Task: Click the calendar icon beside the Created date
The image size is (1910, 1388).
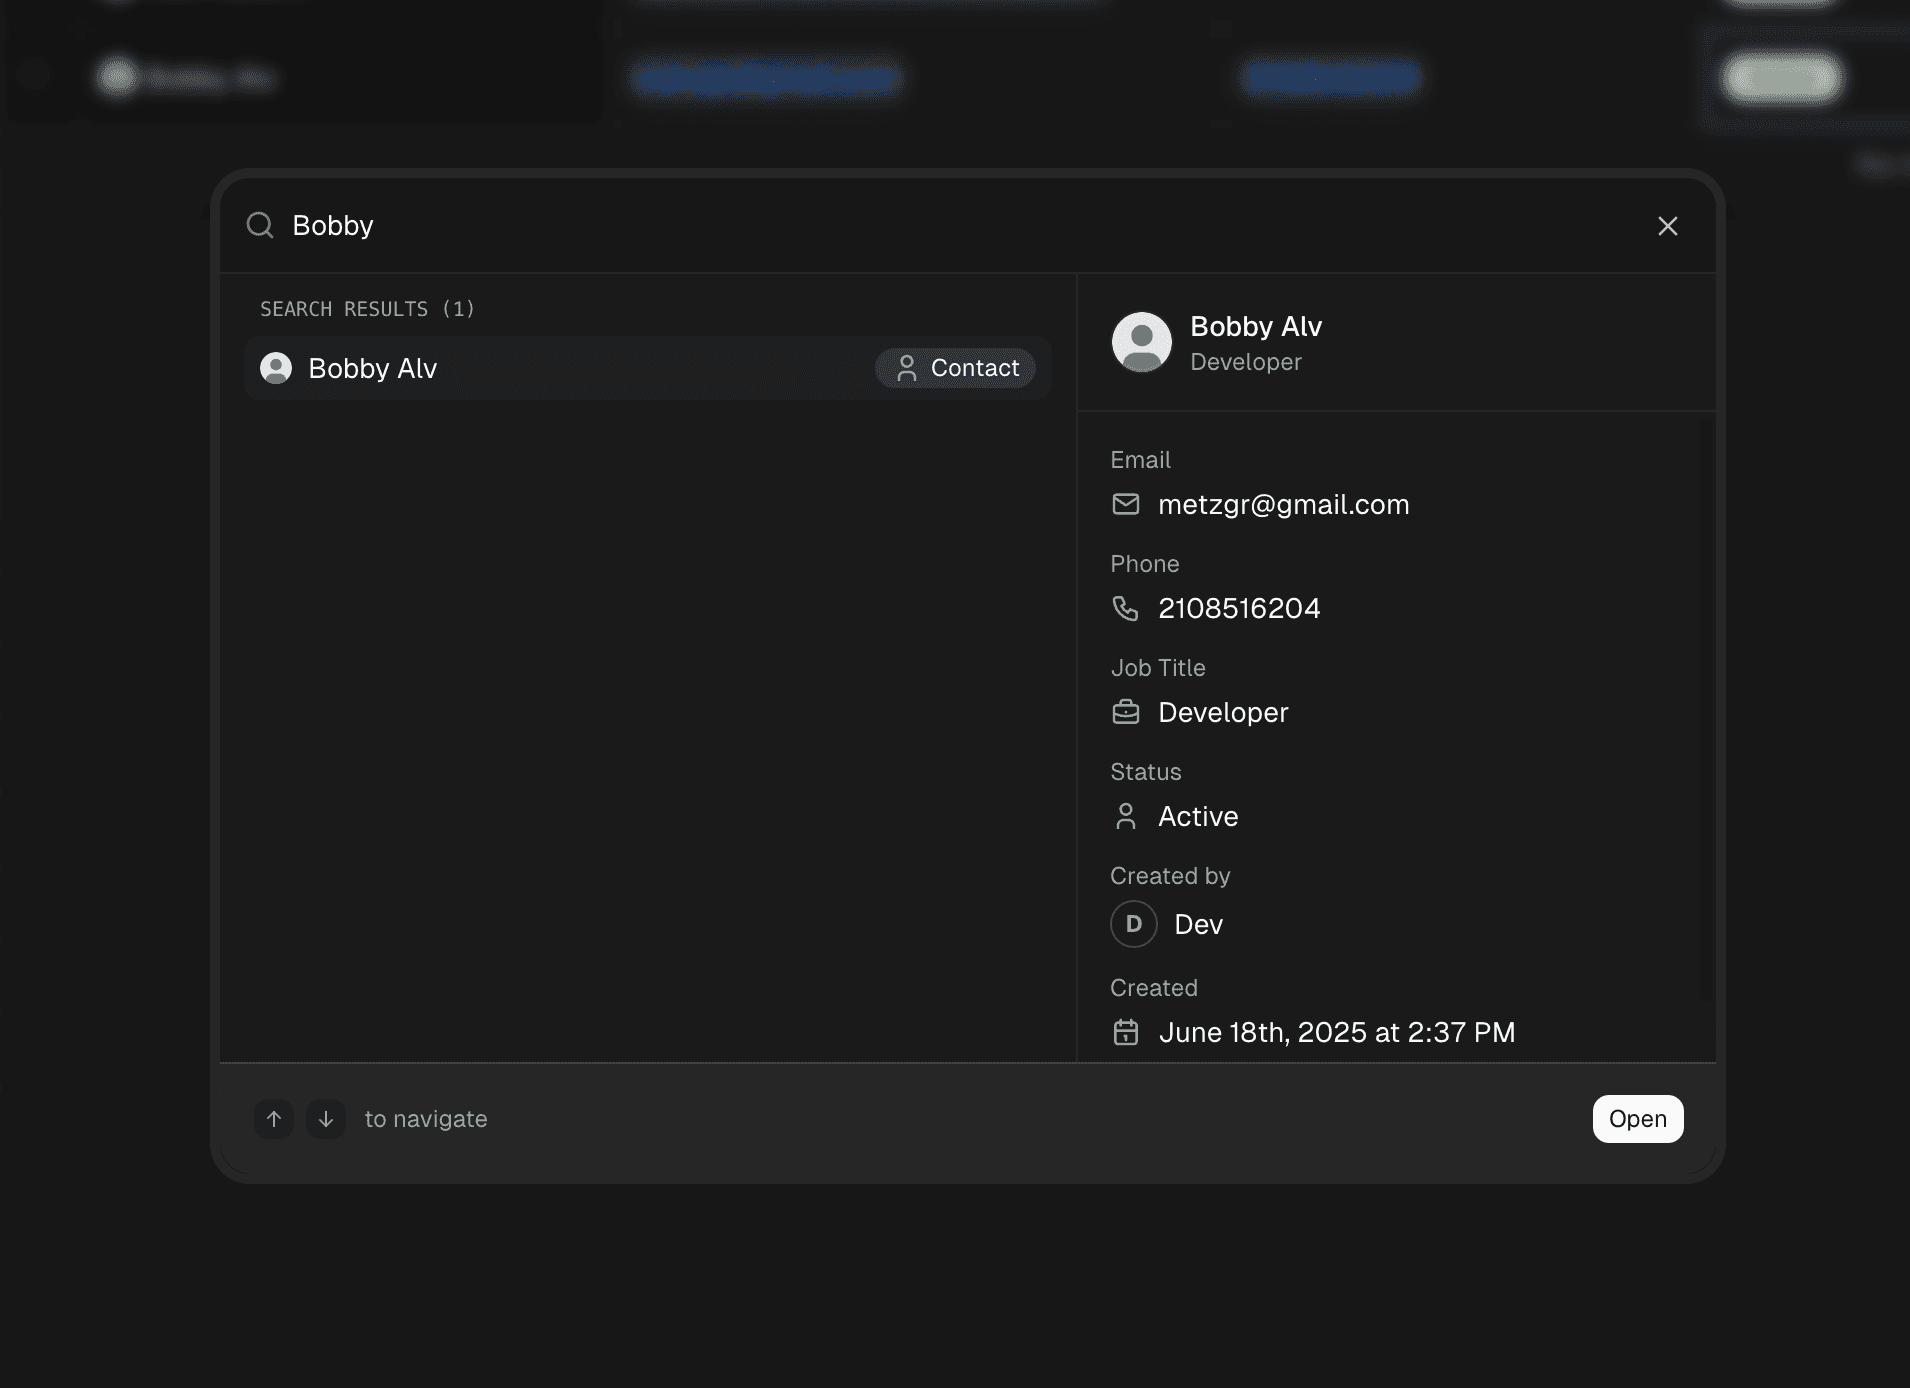Action: click(x=1127, y=1032)
